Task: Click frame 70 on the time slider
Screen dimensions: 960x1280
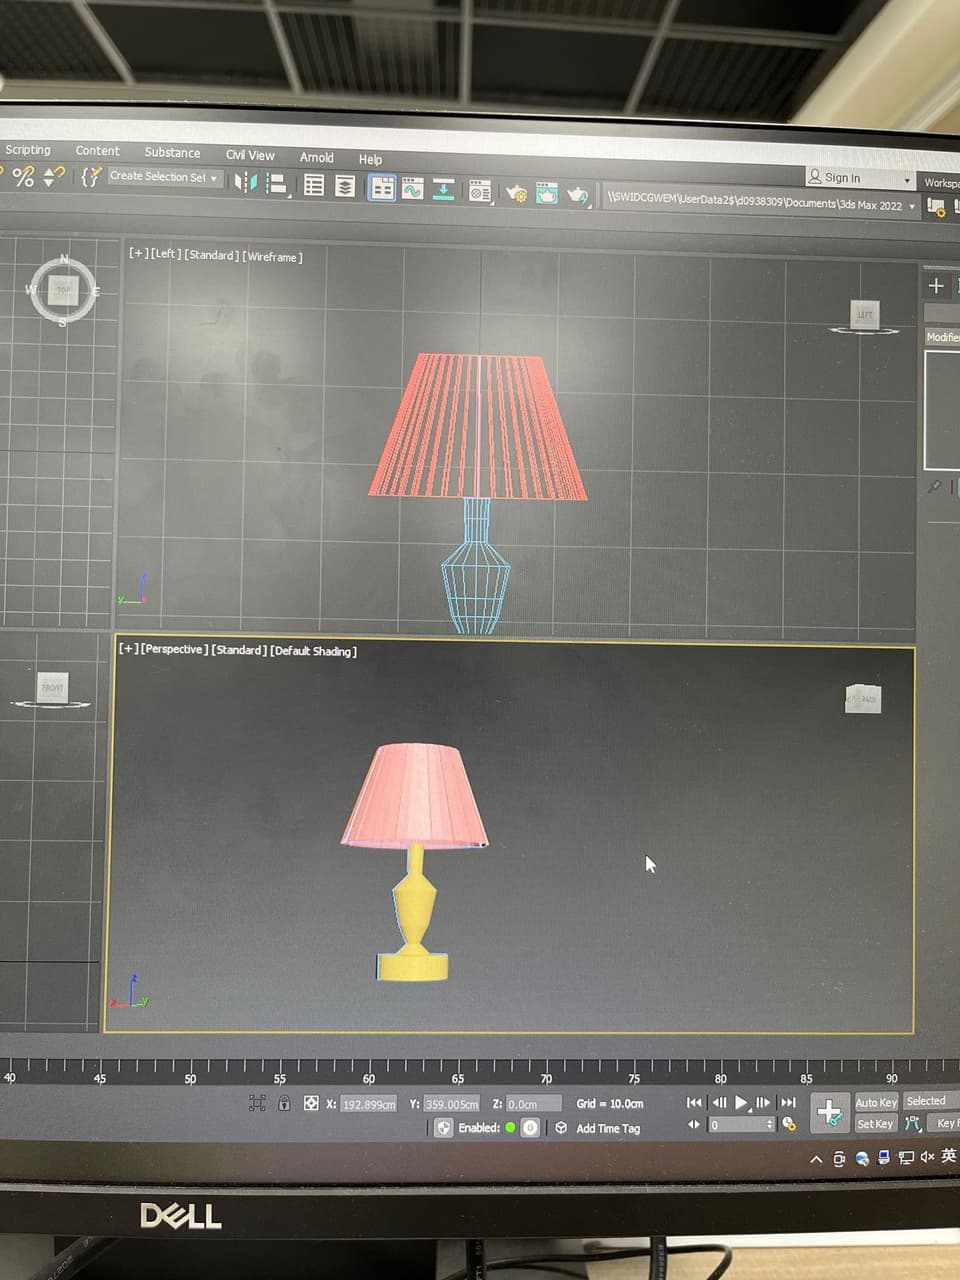Action: (546, 1079)
